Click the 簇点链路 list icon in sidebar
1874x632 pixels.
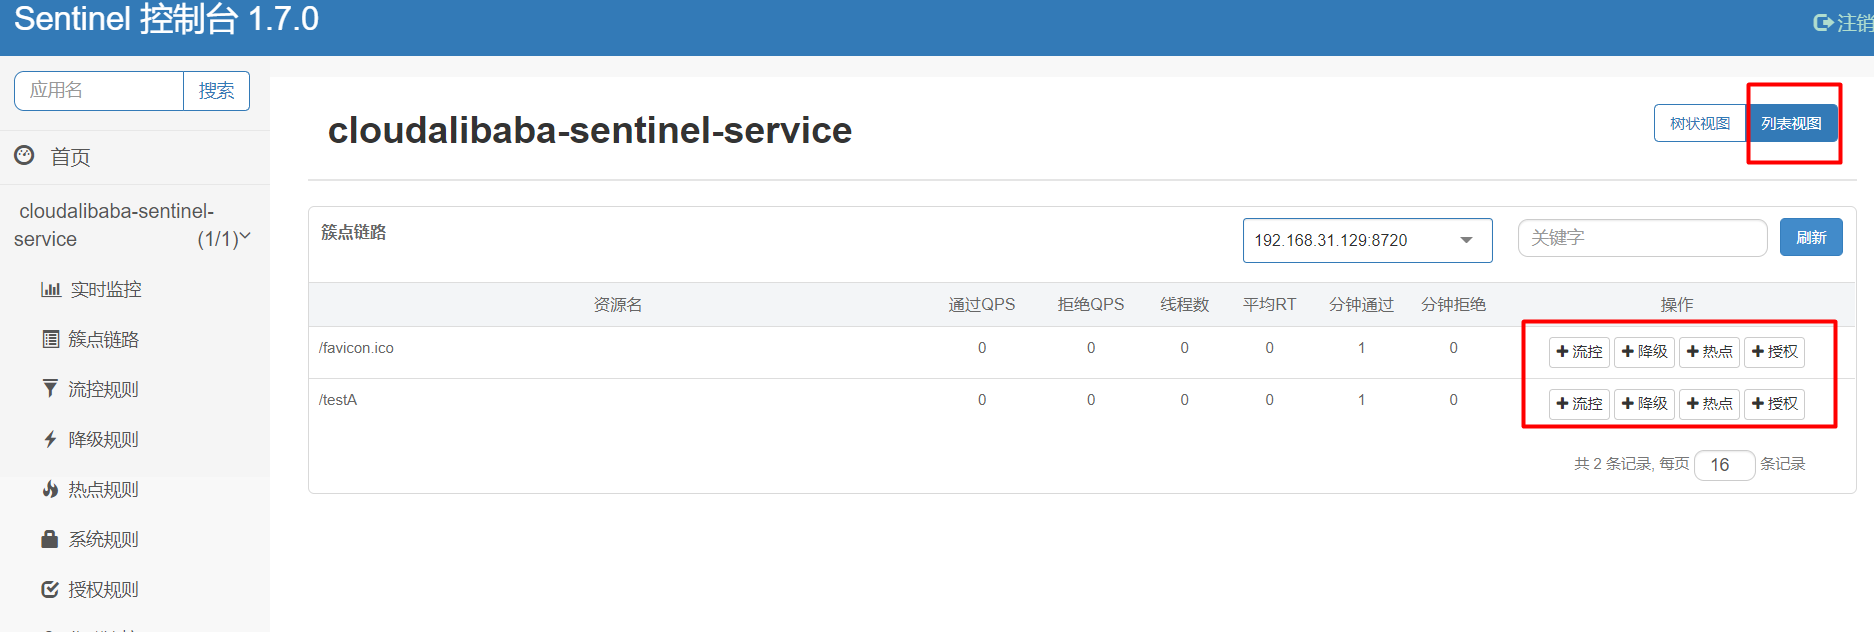tap(50, 339)
